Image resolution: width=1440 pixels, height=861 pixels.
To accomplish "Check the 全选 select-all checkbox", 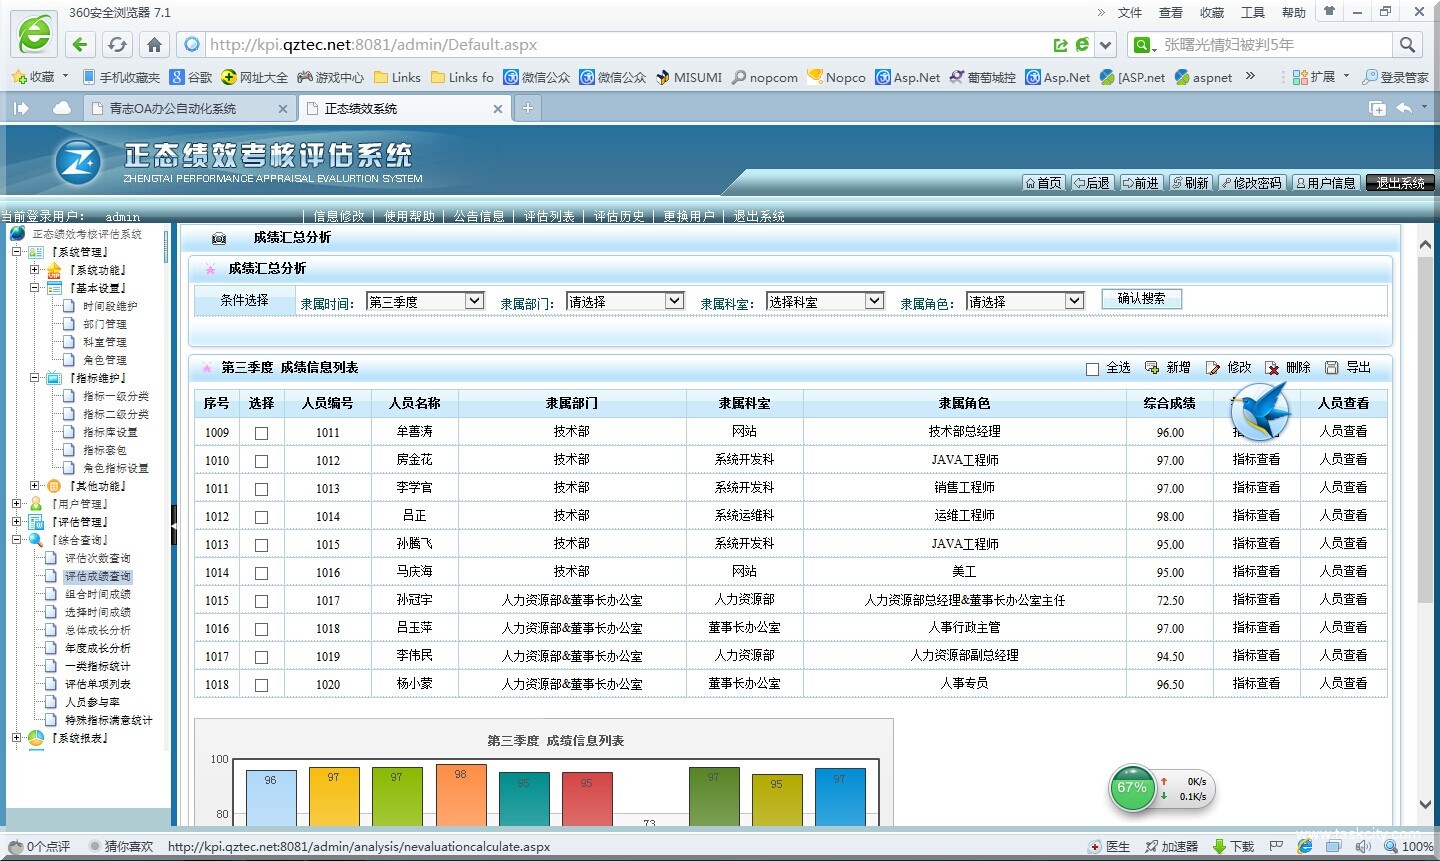I will 1092,369.
